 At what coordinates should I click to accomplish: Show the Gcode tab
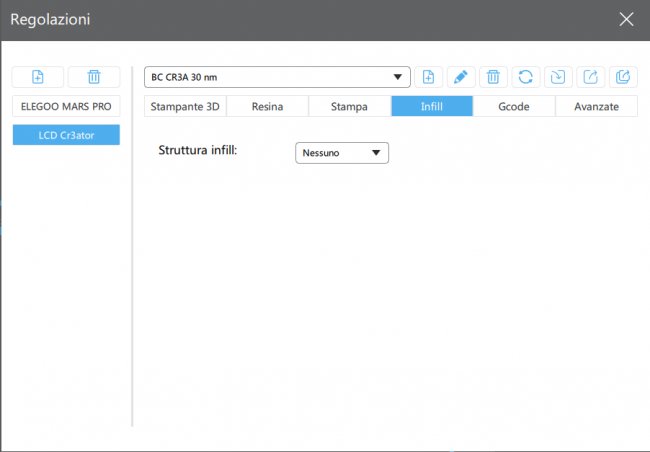click(513, 106)
